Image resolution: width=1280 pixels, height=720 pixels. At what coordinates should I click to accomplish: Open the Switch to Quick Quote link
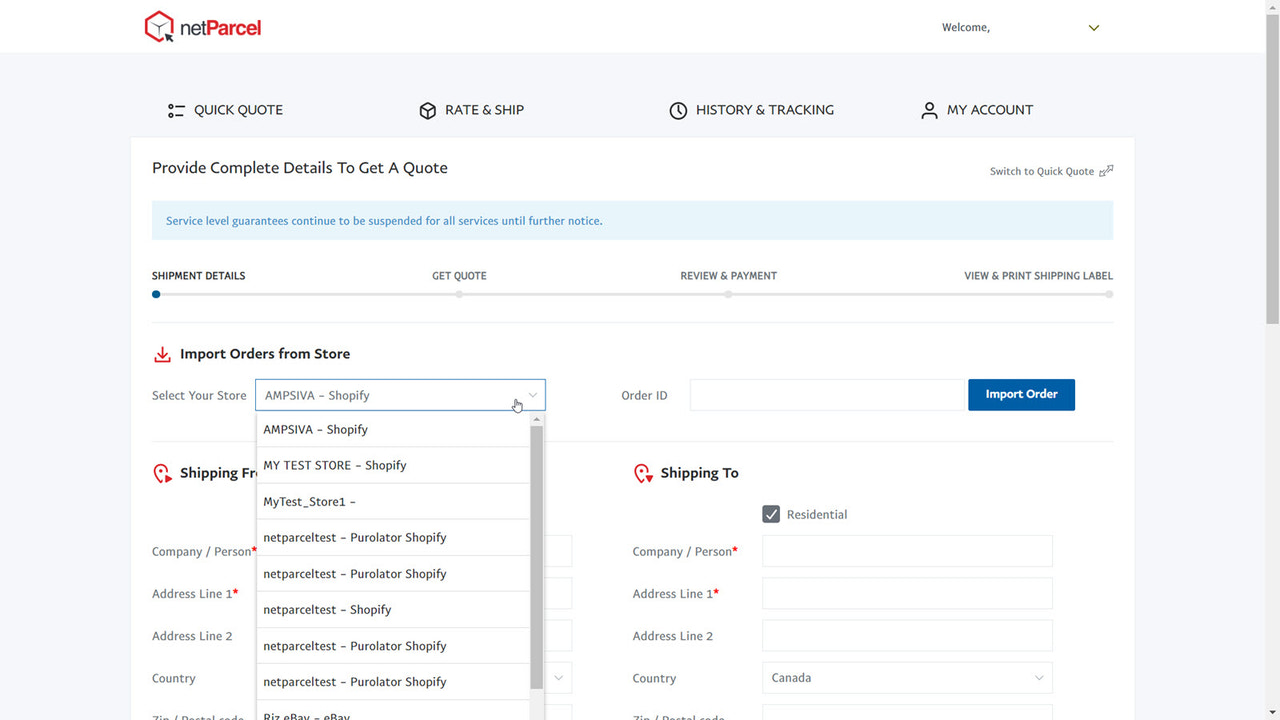coord(1042,171)
